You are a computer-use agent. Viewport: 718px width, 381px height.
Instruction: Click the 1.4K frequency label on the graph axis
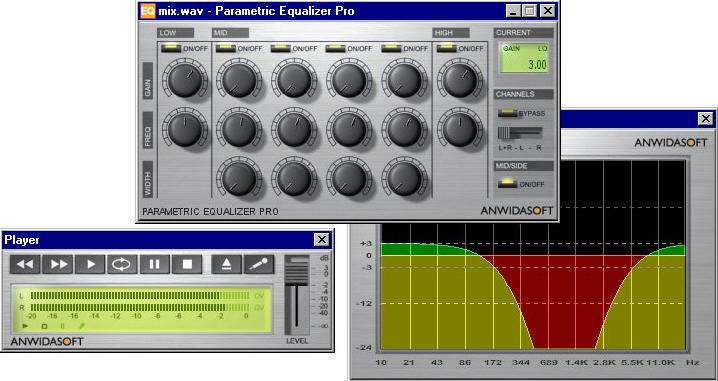click(x=576, y=362)
